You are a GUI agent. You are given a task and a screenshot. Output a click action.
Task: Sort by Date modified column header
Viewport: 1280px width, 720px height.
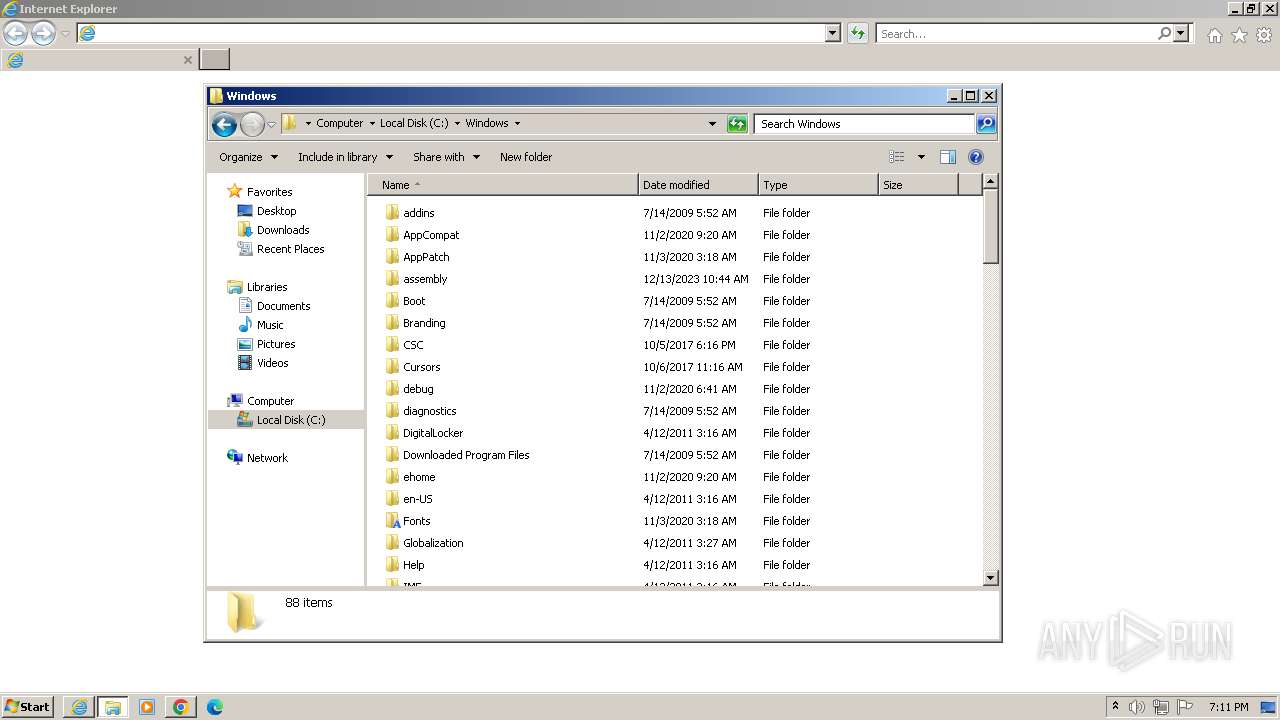[698, 185]
